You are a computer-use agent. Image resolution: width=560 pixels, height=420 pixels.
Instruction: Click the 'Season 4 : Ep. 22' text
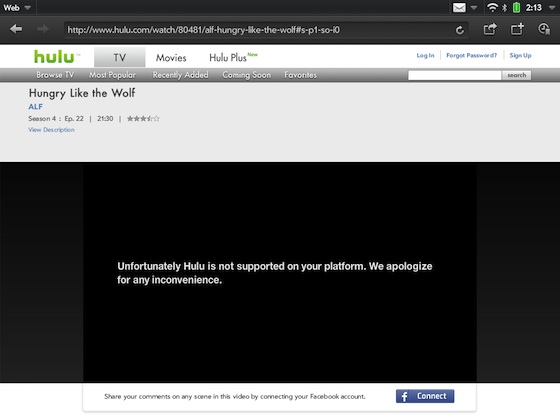[x=56, y=119]
